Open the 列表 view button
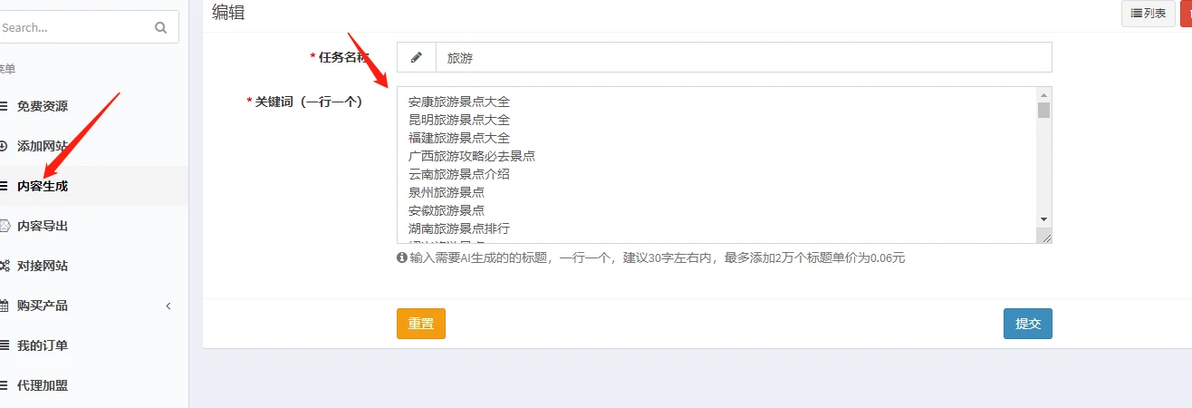 (1147, 13)
